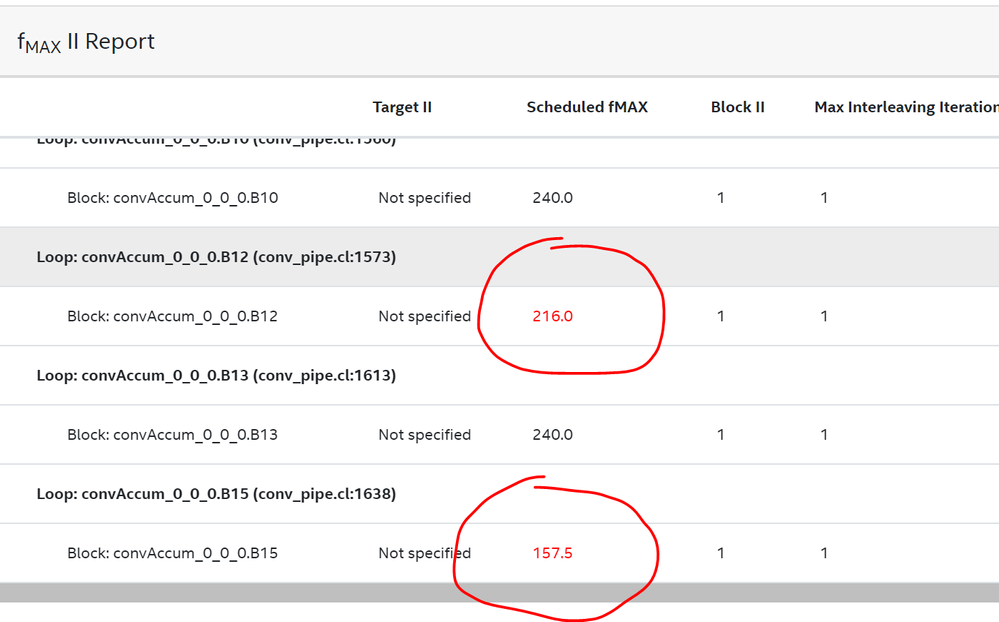The width and height of the screenshot is (999, 622).
Task: Select the Block convAccum_0_0_0.B12 entry
Action: (x=172, y=316)
